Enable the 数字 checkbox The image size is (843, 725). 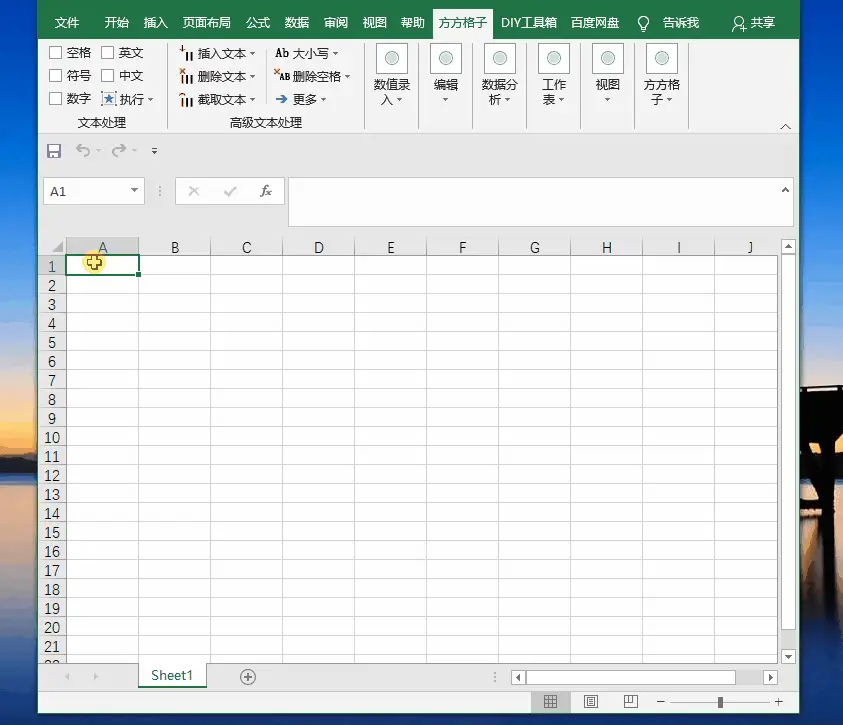(57, 98)
